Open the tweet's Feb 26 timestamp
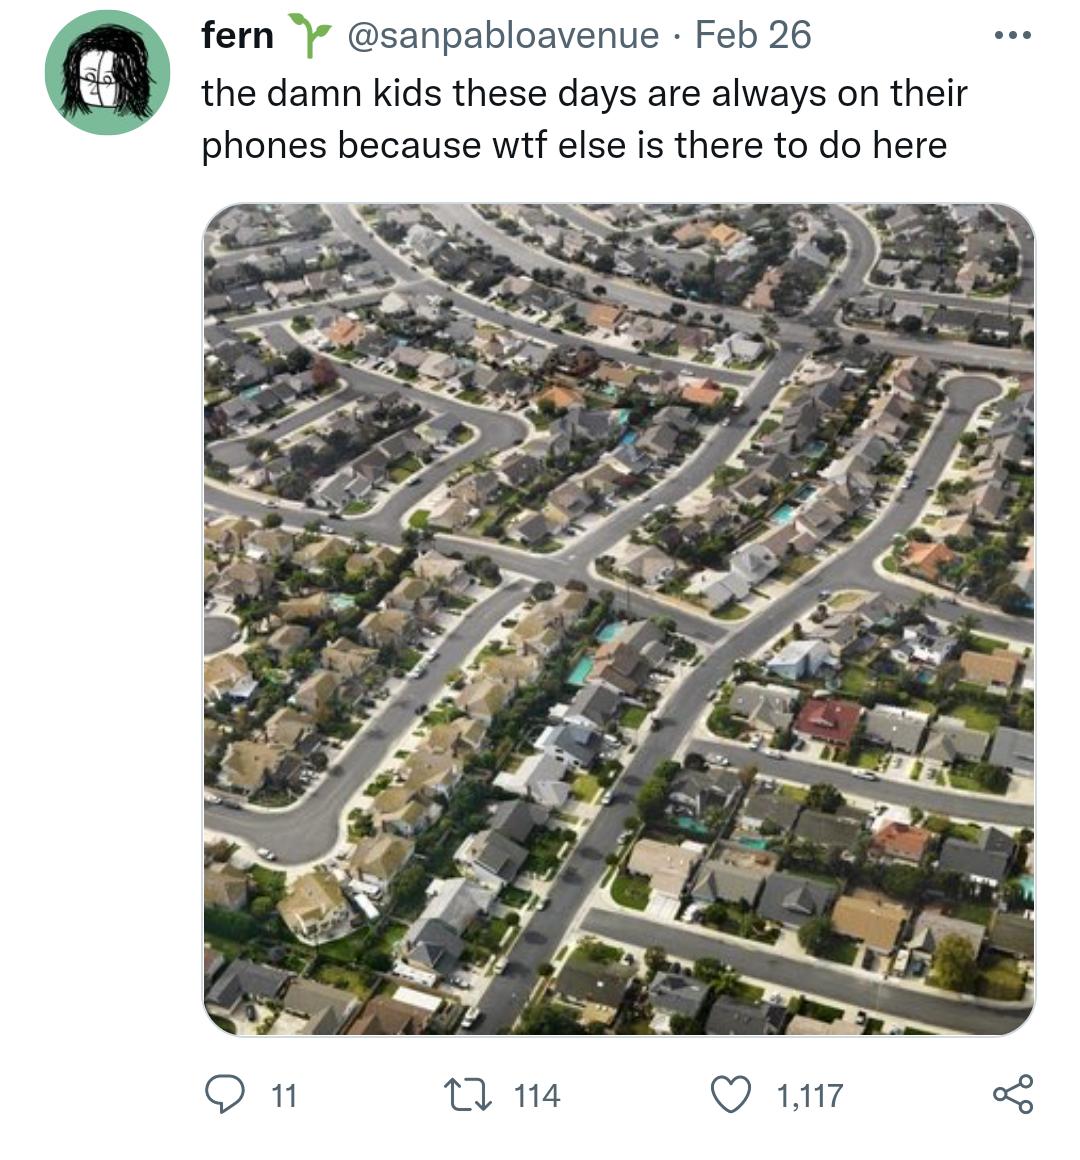 click(x=753, y=36)
